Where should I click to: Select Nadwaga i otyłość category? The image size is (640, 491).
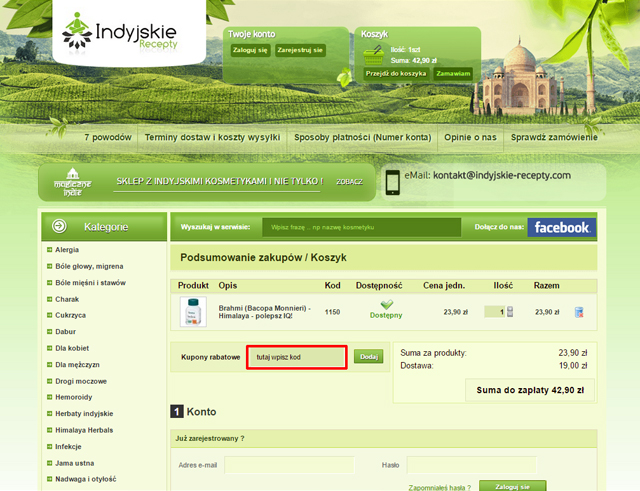click(x=85, y=479)
